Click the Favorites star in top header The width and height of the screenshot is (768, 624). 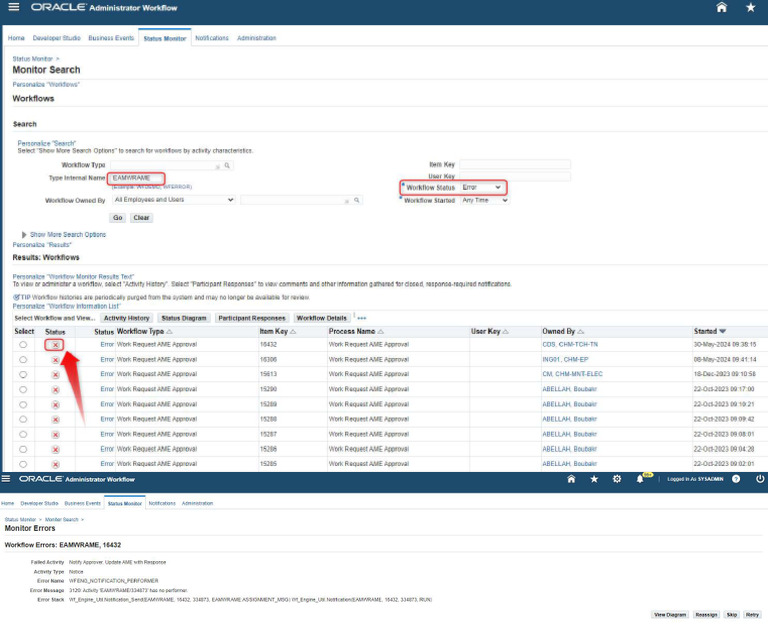click(750, 7)
